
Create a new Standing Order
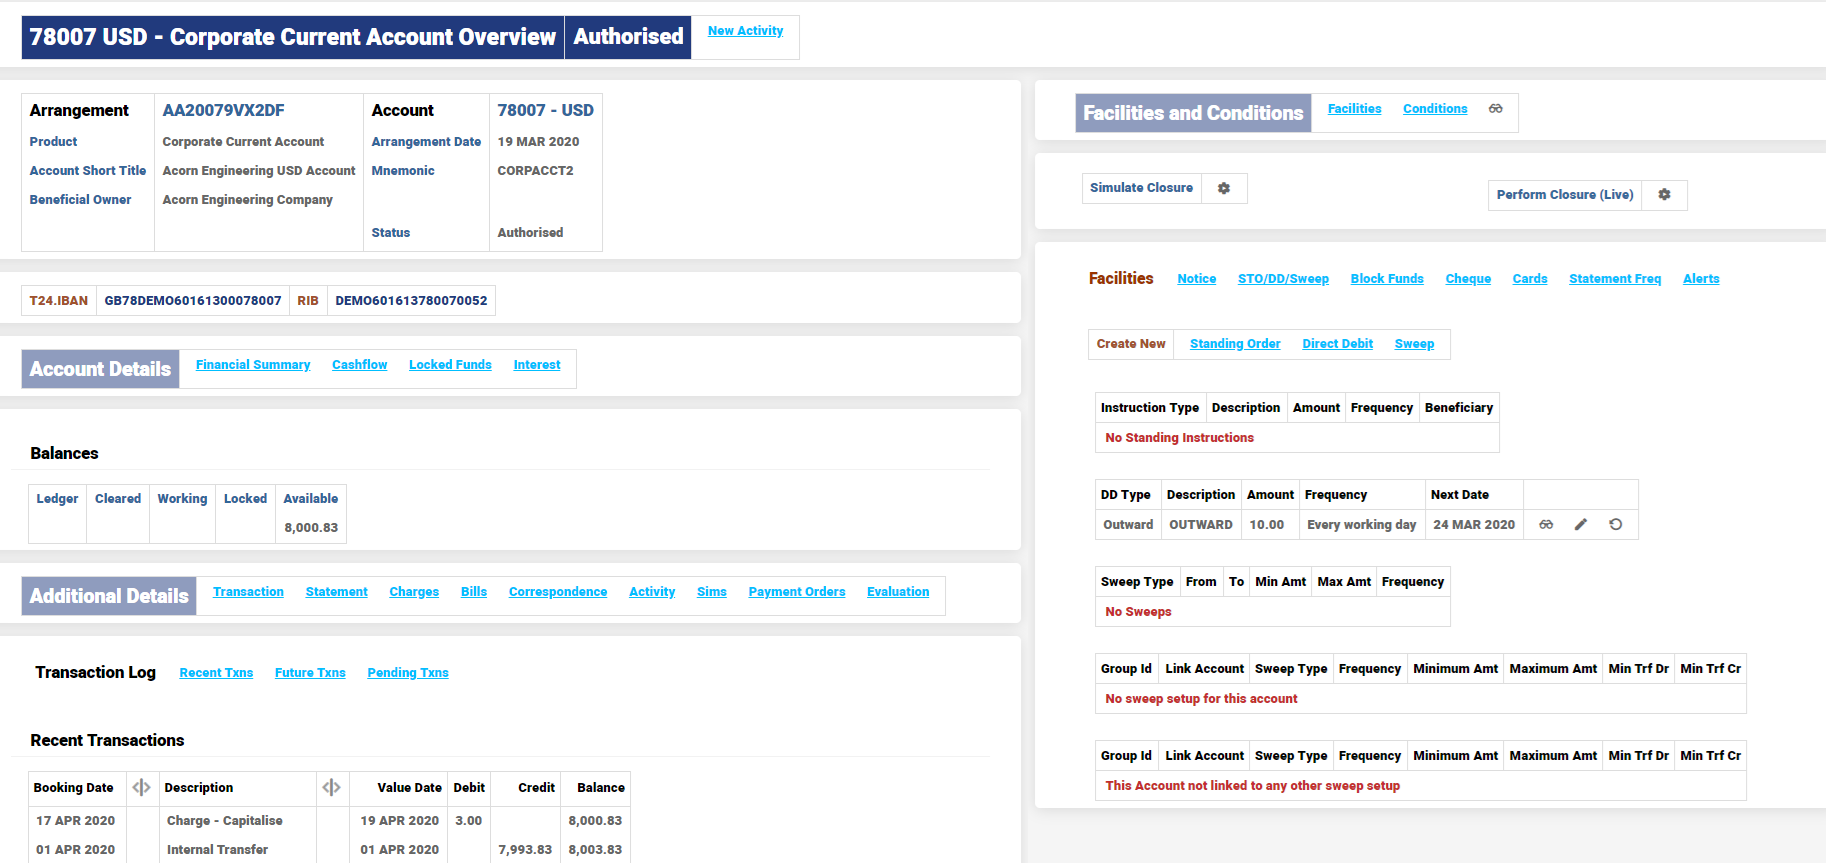pyautogui.click(x=1235, y=344)
